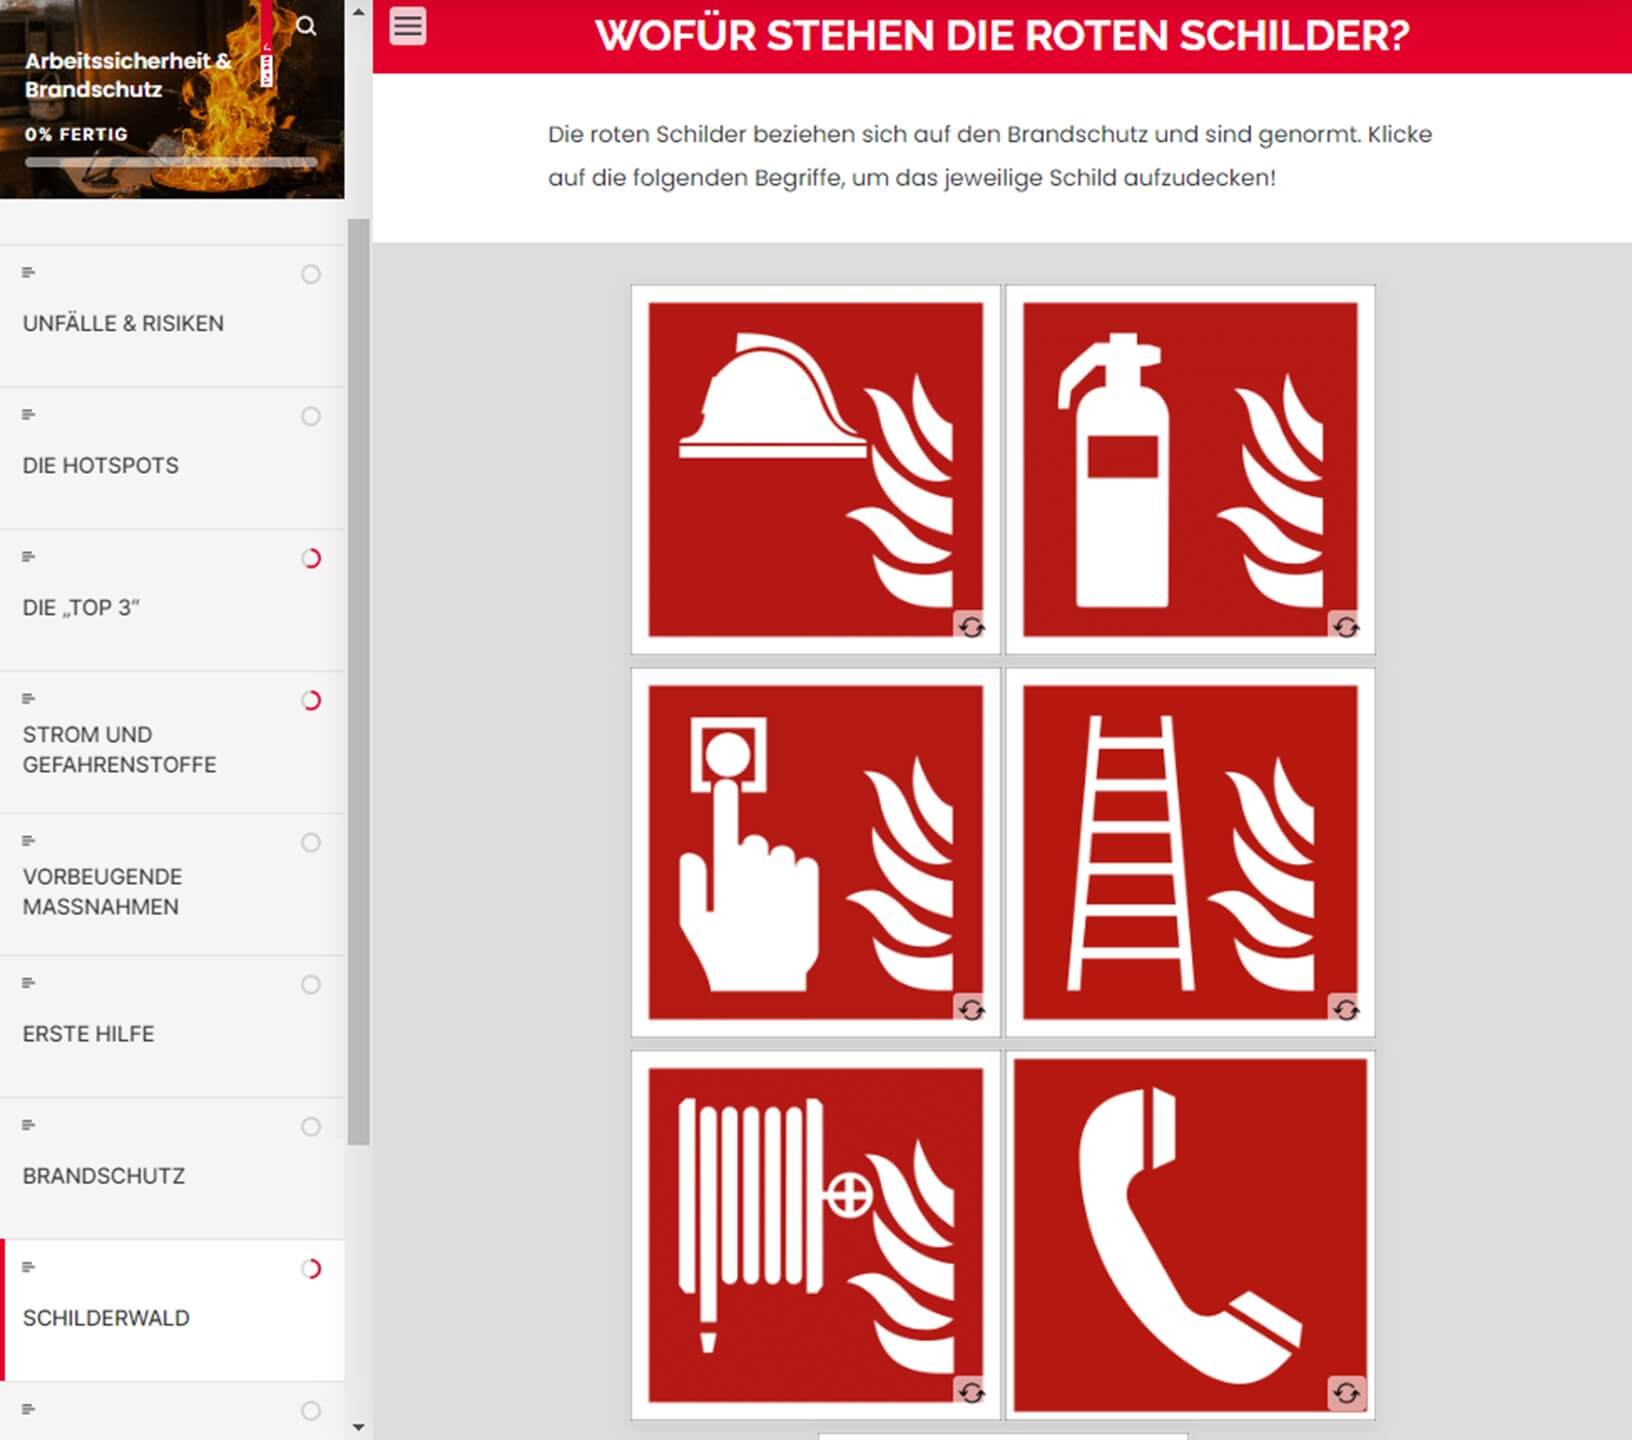
Task: Open the hamburger menu in red header
Action: point(408,26)
